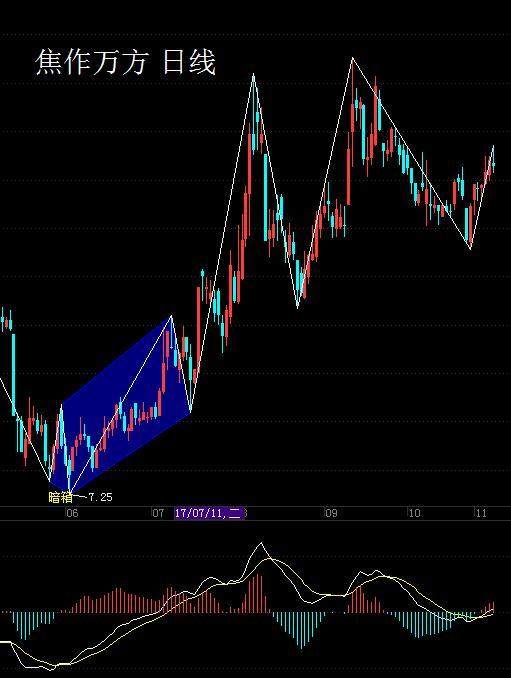Select the yellow 暗箱 label
Screen dimensions: 511x678
(61, 497)
